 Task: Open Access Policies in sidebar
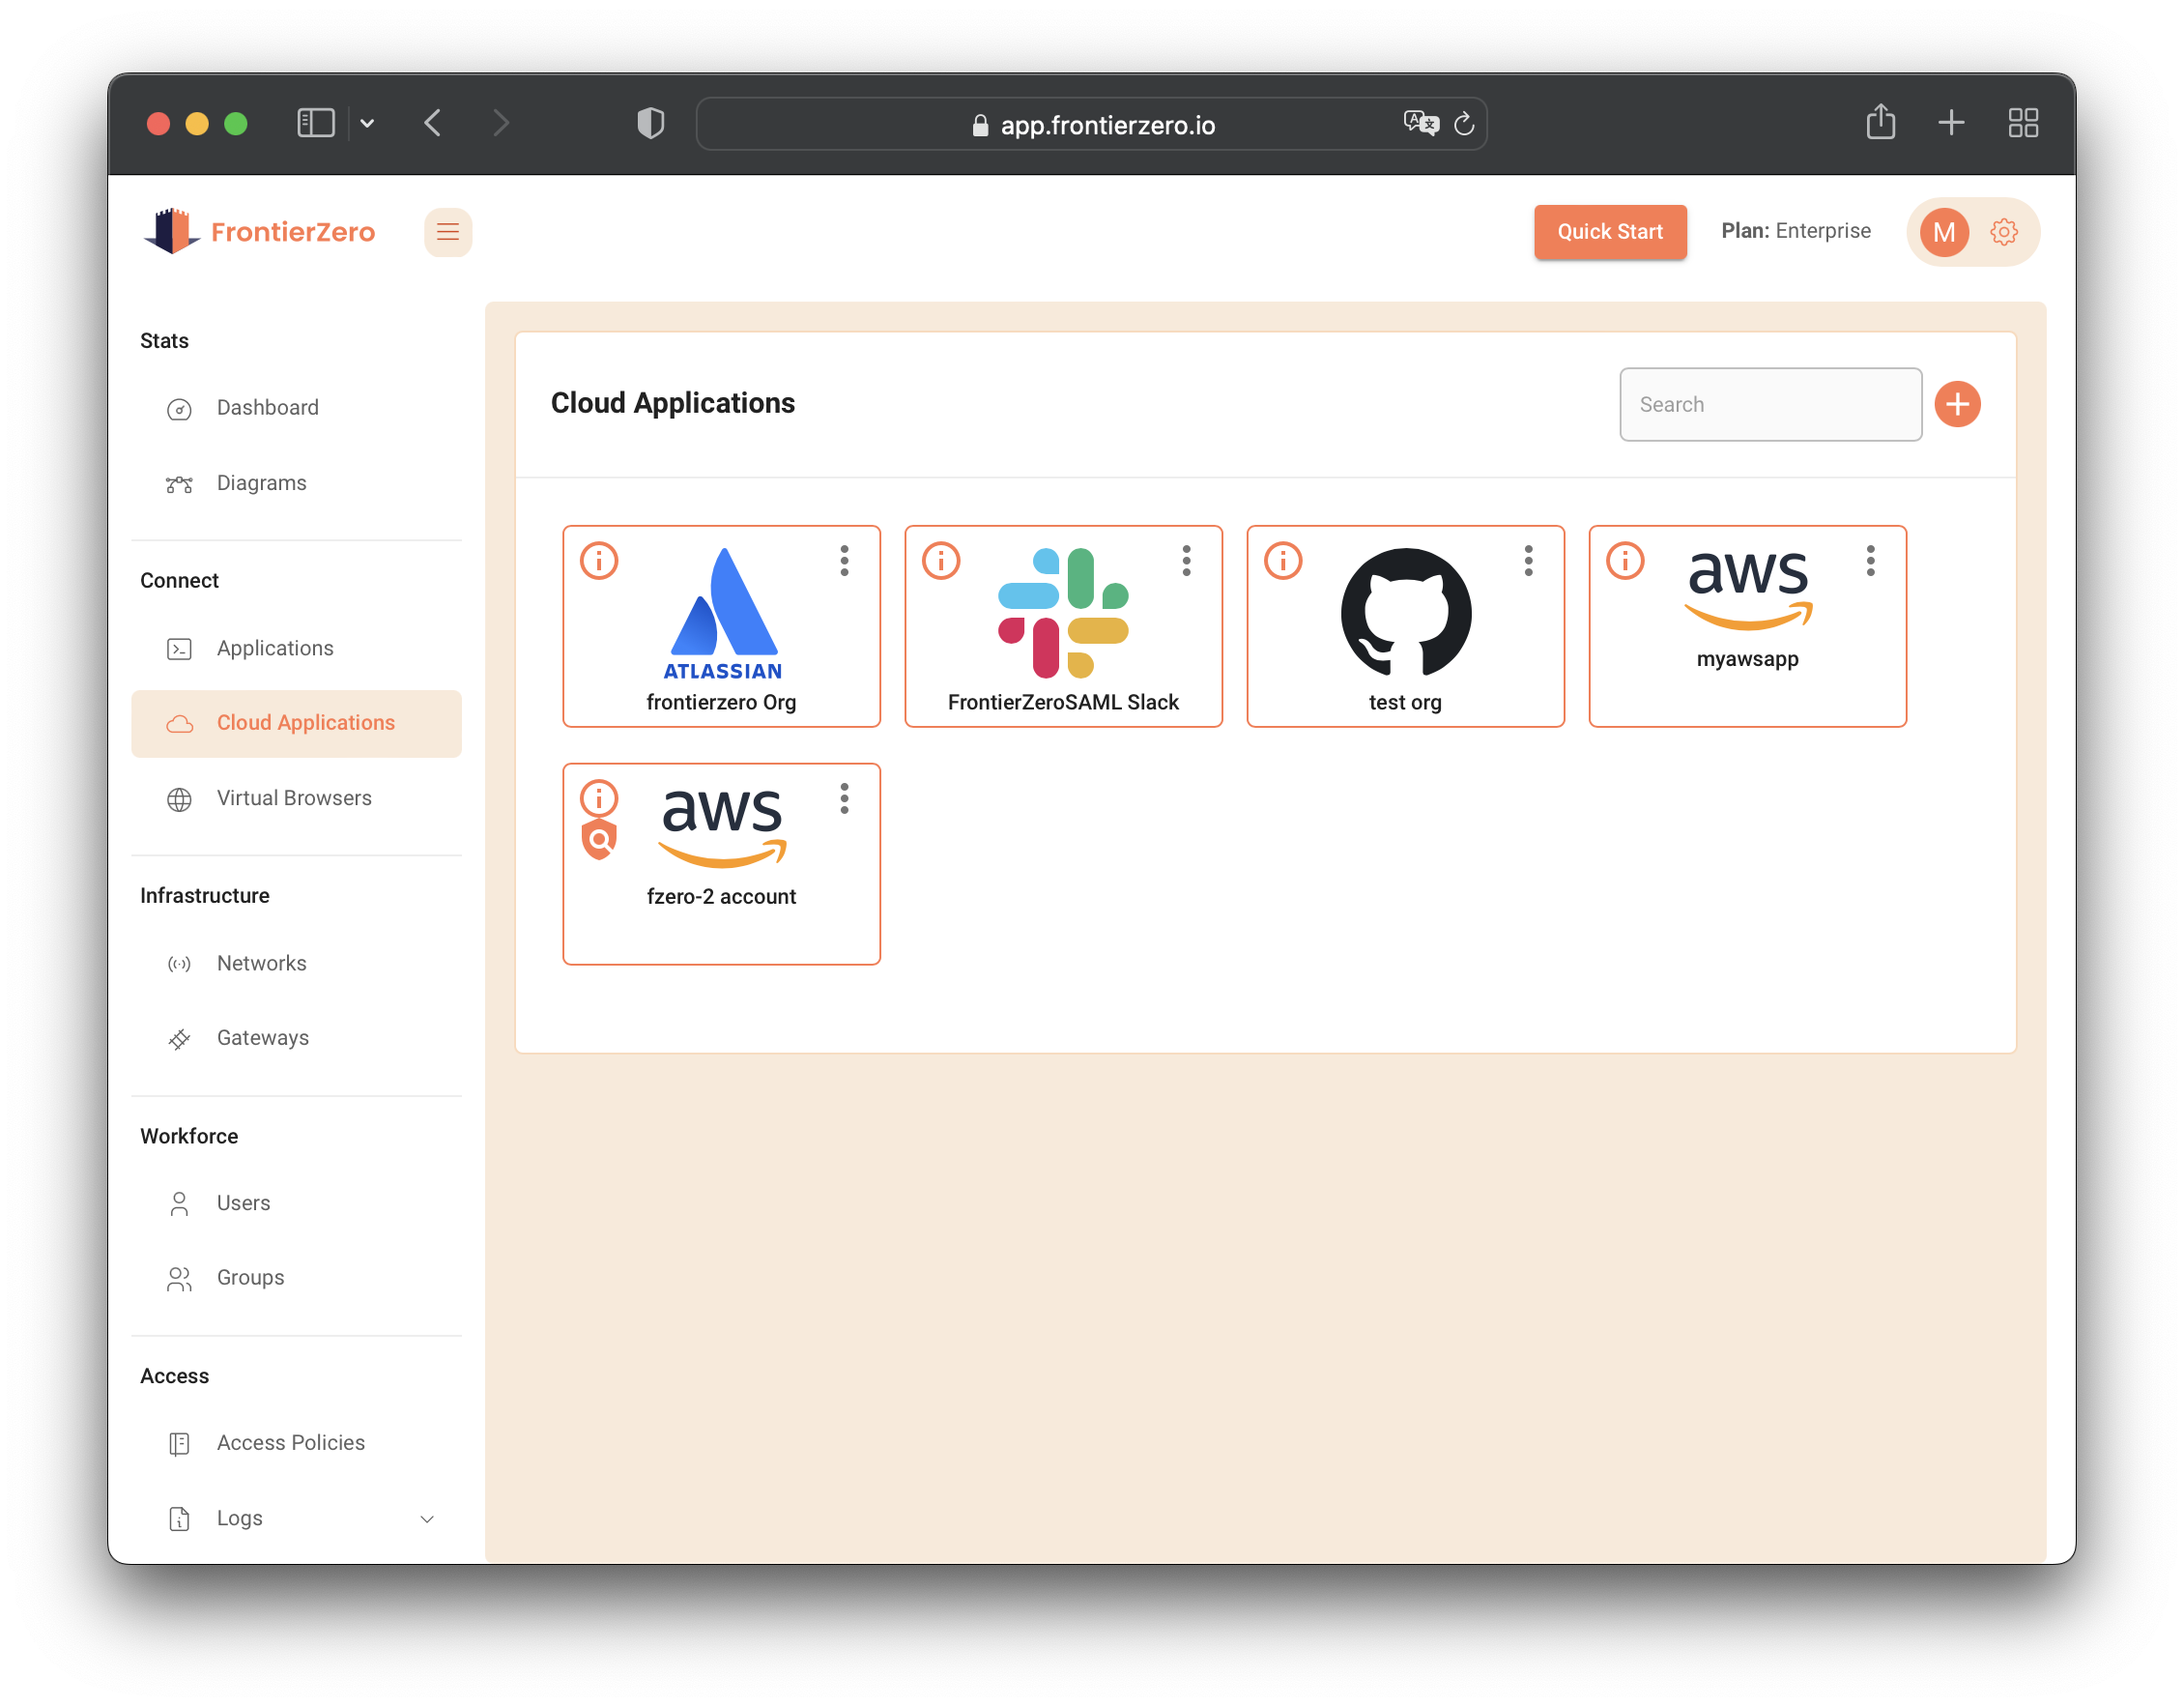297,1443
